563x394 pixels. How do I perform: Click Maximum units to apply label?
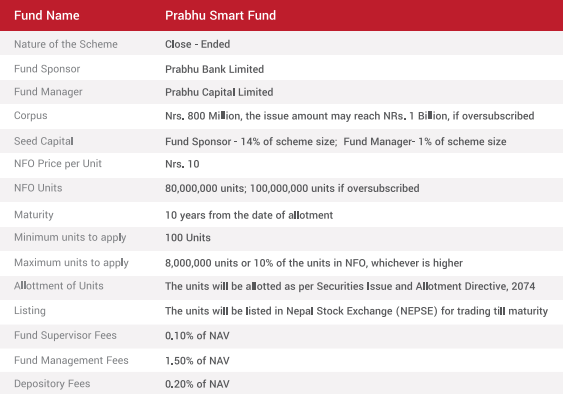[71, 263]
